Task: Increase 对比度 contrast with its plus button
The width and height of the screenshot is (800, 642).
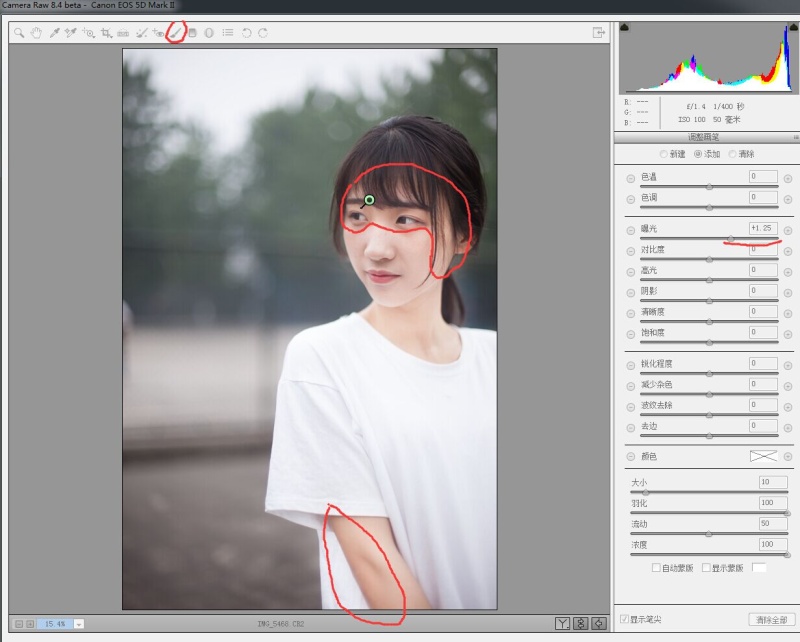Action: click(x=788, y=252)
